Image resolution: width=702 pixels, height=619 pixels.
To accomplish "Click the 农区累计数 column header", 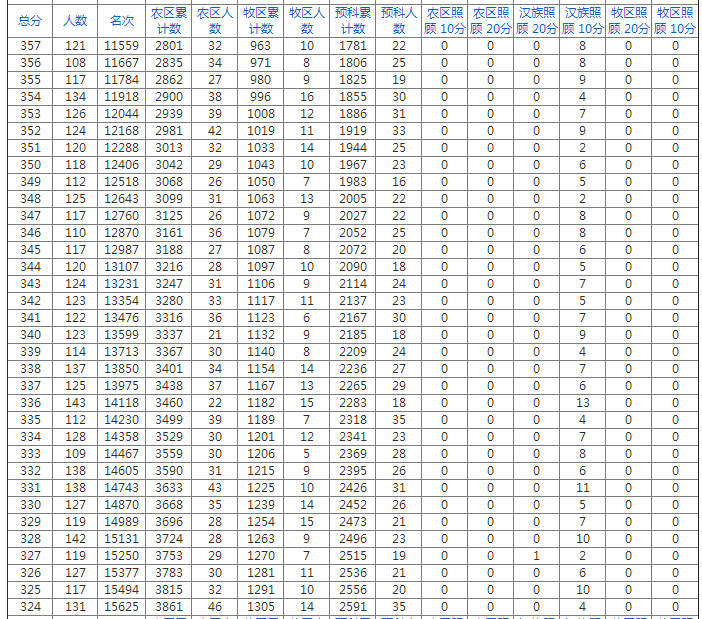I will click(169, 20).
